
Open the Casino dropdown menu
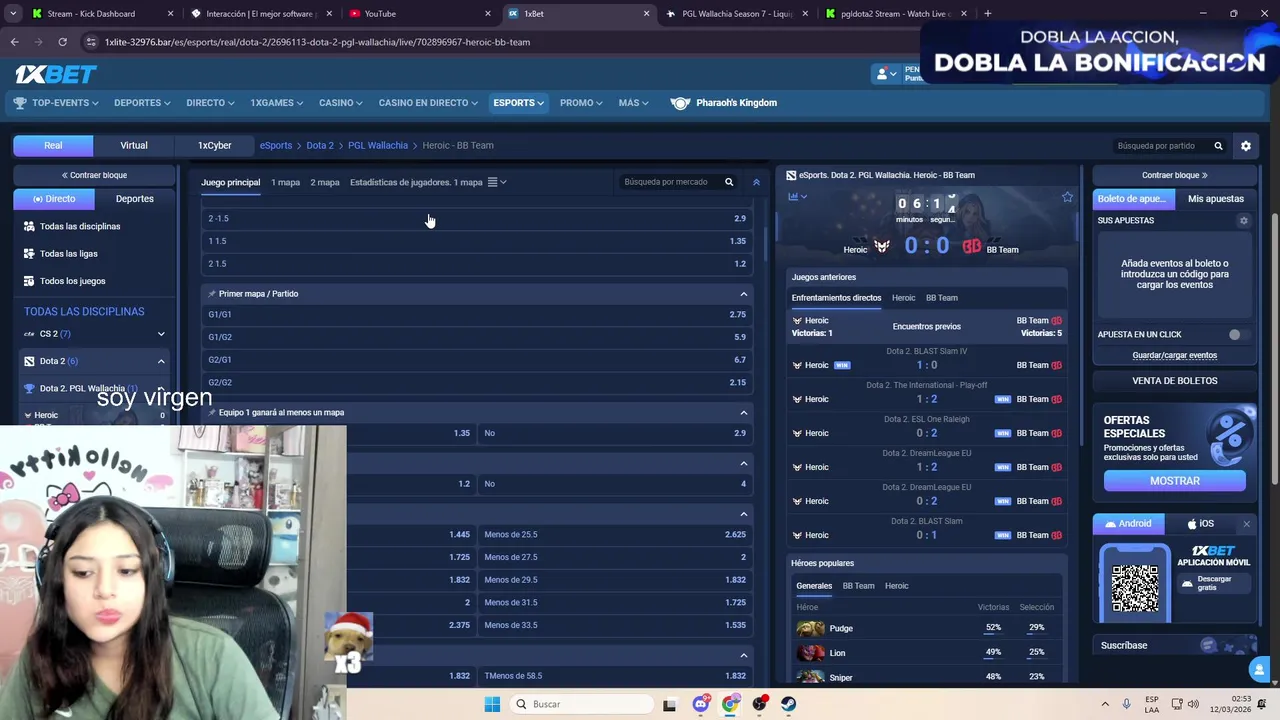click(x=341, y=103)
